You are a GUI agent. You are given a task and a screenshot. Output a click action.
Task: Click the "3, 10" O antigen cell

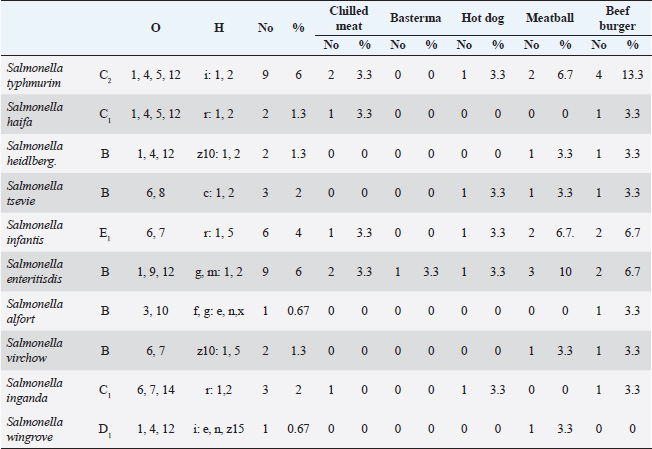coord(155,310)
